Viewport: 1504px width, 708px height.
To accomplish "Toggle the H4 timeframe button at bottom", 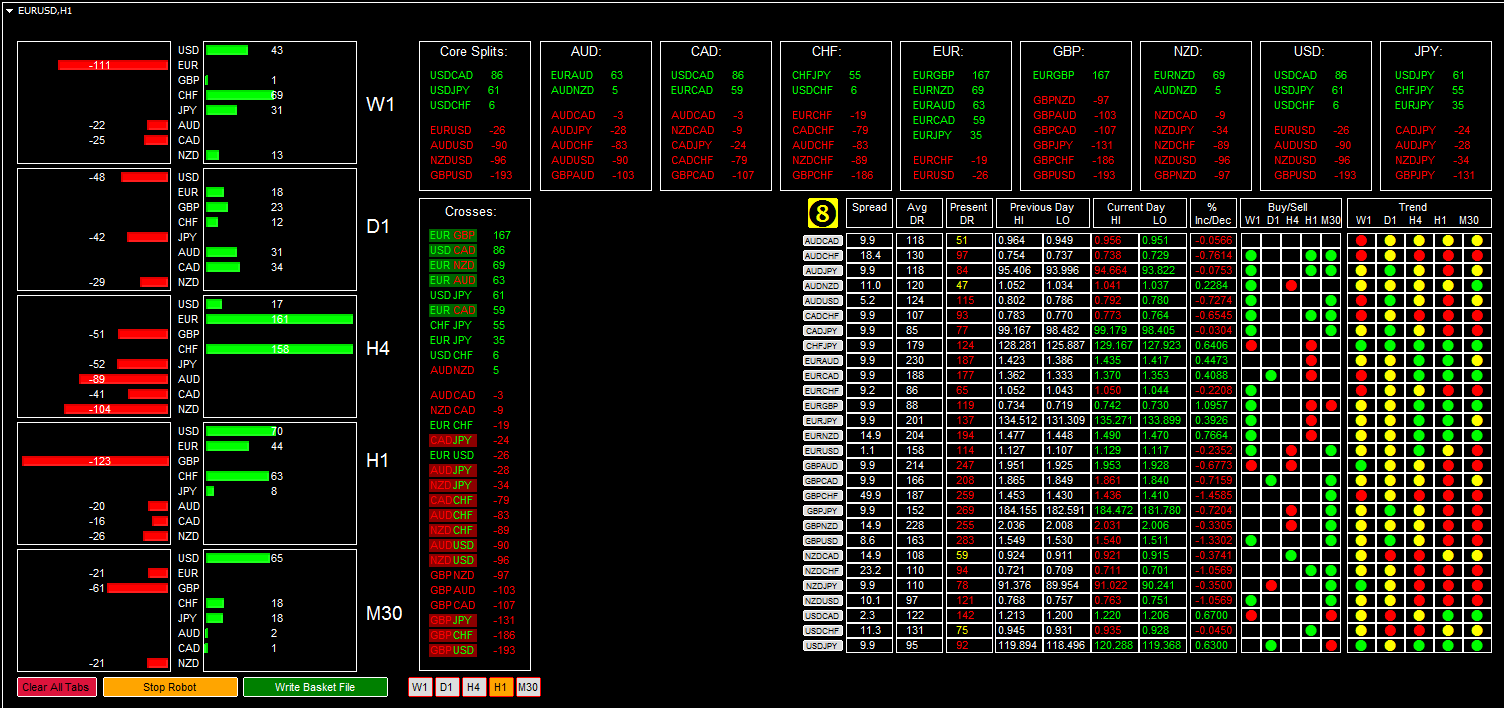I will click(474, 687).
